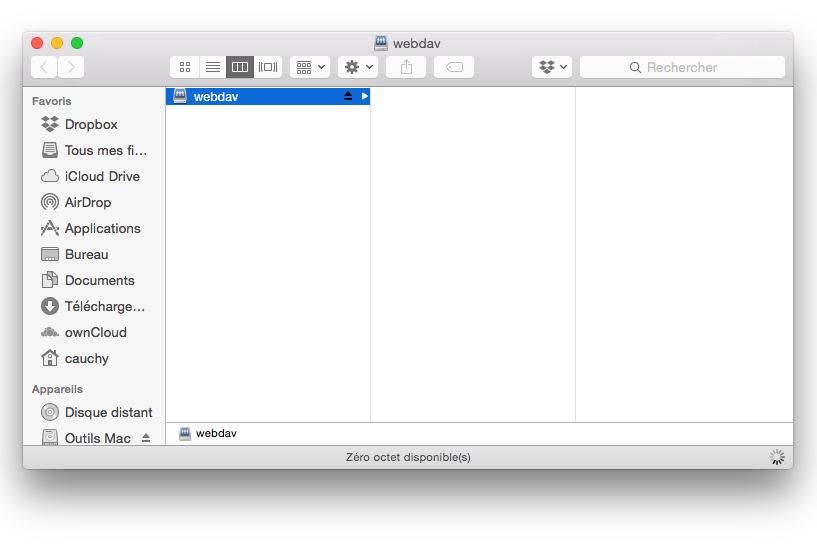This screenshot has height=550, width=817.
Task: Open ownCloud in the sidebar
Action: (x=94, y=333)
